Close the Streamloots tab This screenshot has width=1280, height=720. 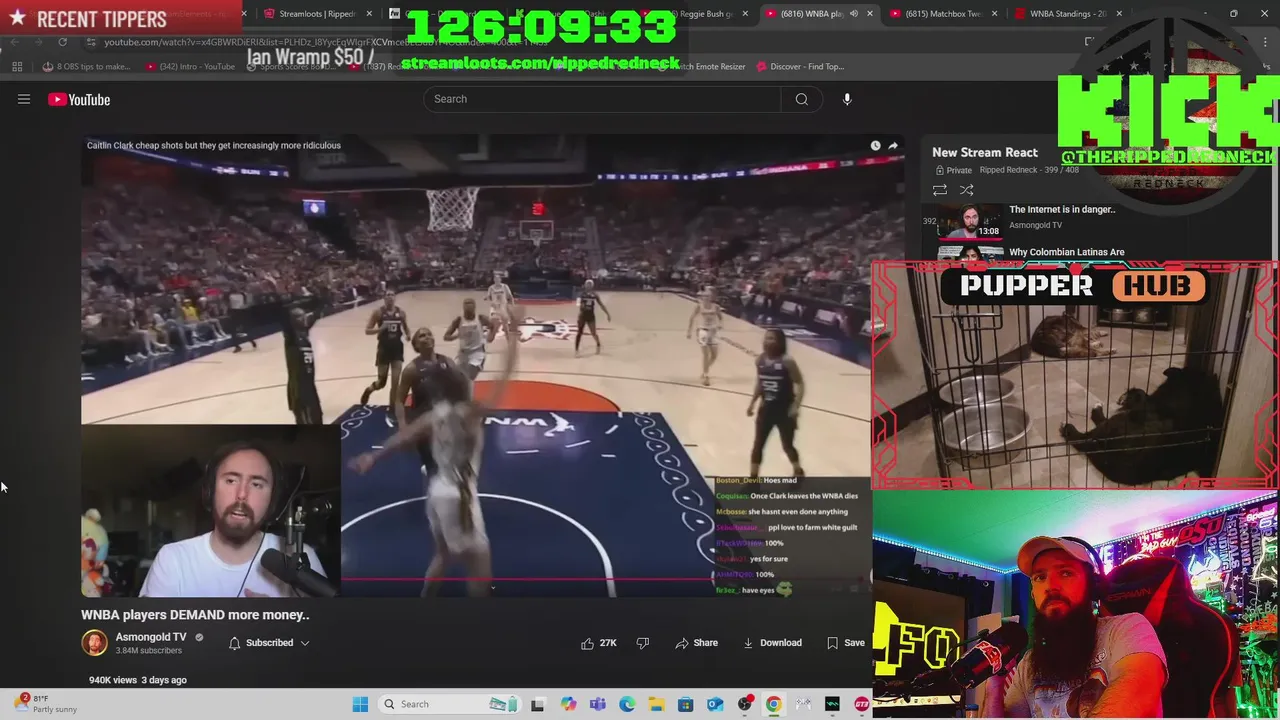point(369,14)
